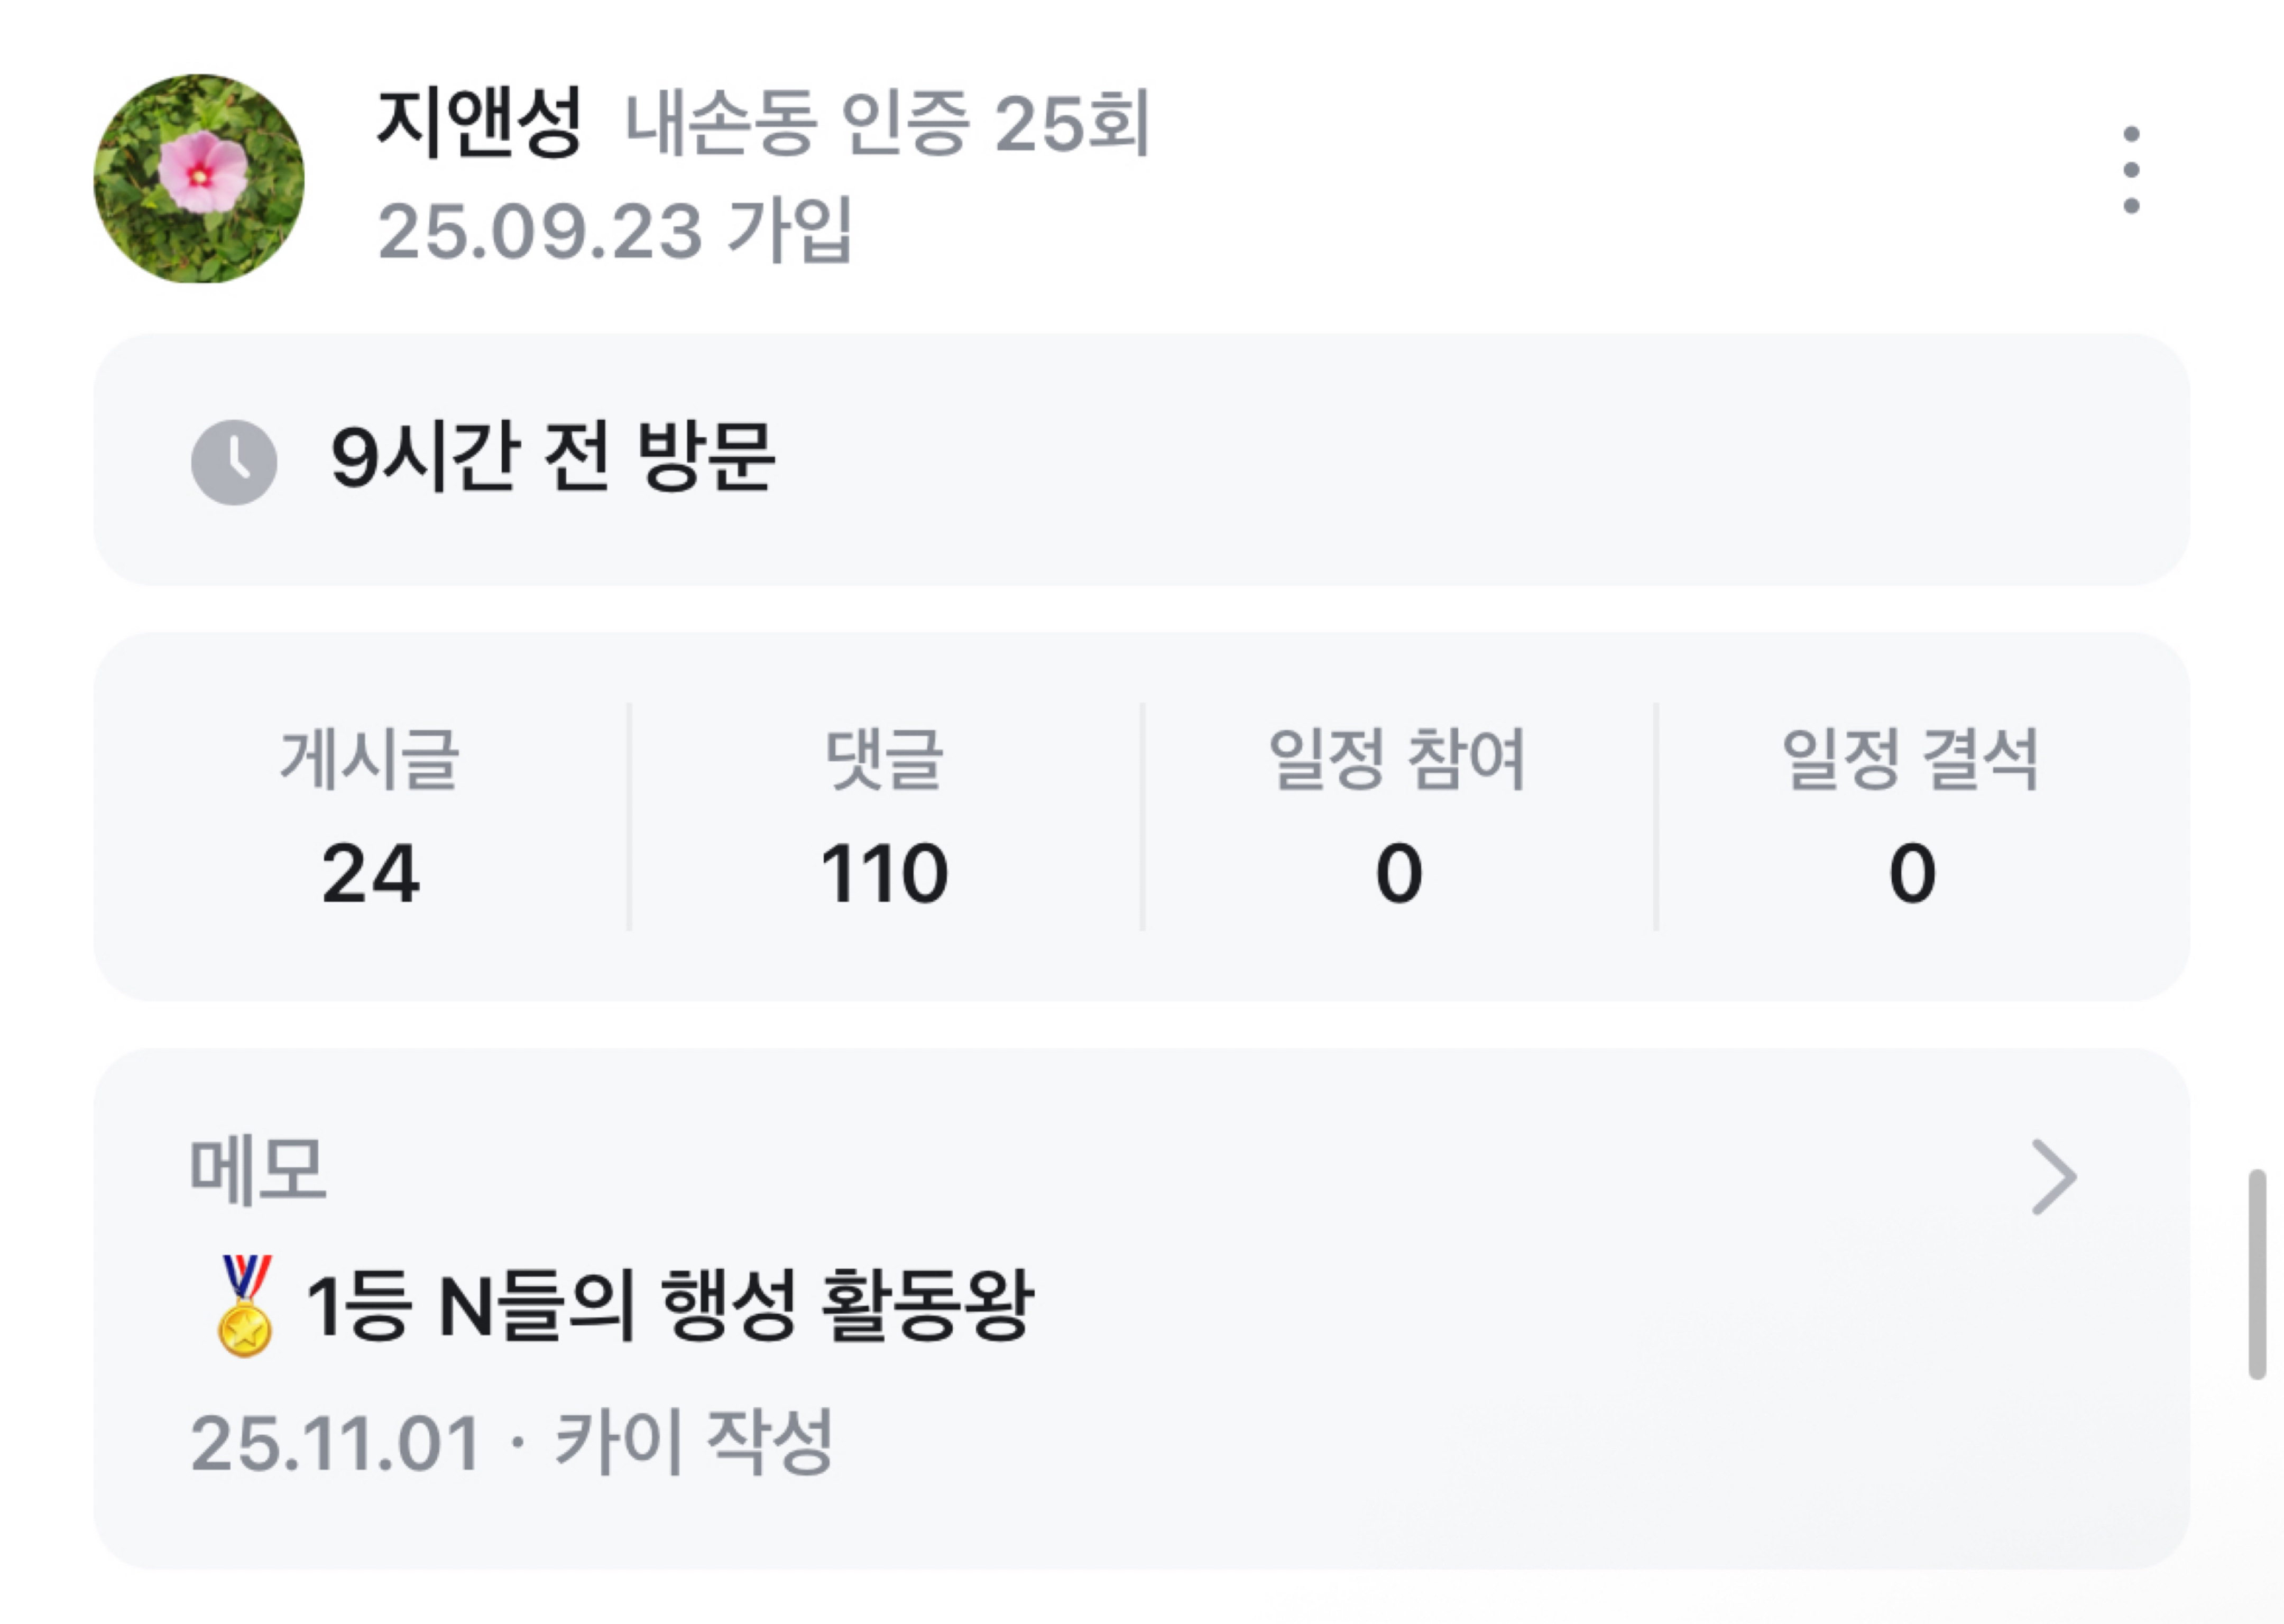Open the three-dot more options menu

2130,169
